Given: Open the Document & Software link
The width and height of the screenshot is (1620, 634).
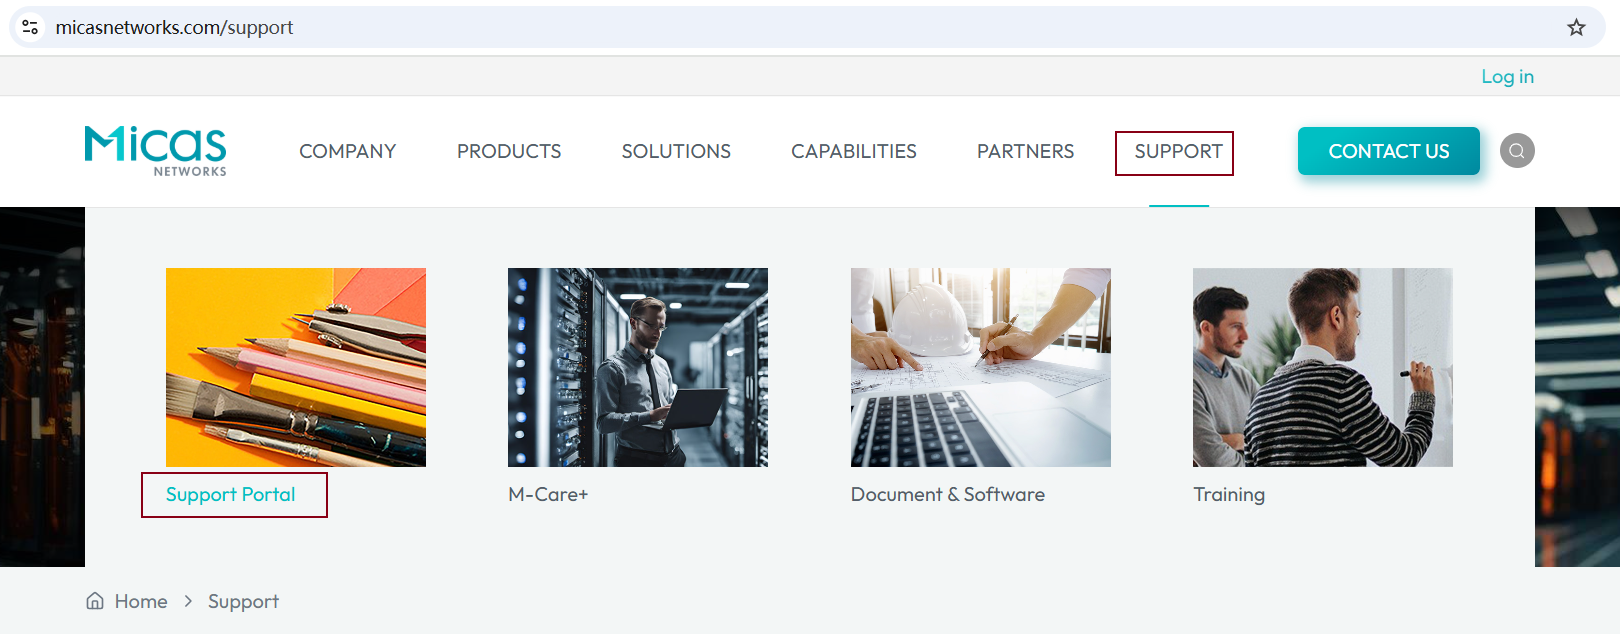Looking at the screenshot, I should (948, 494).
